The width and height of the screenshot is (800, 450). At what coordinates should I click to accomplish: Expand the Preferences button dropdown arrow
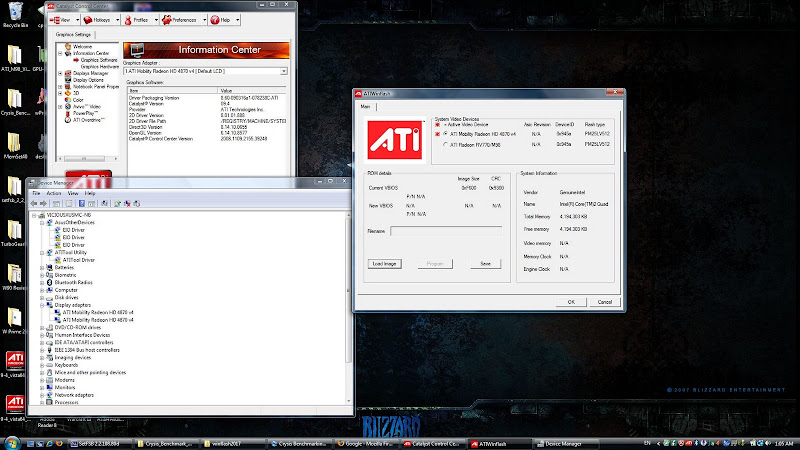pos(205,20)
